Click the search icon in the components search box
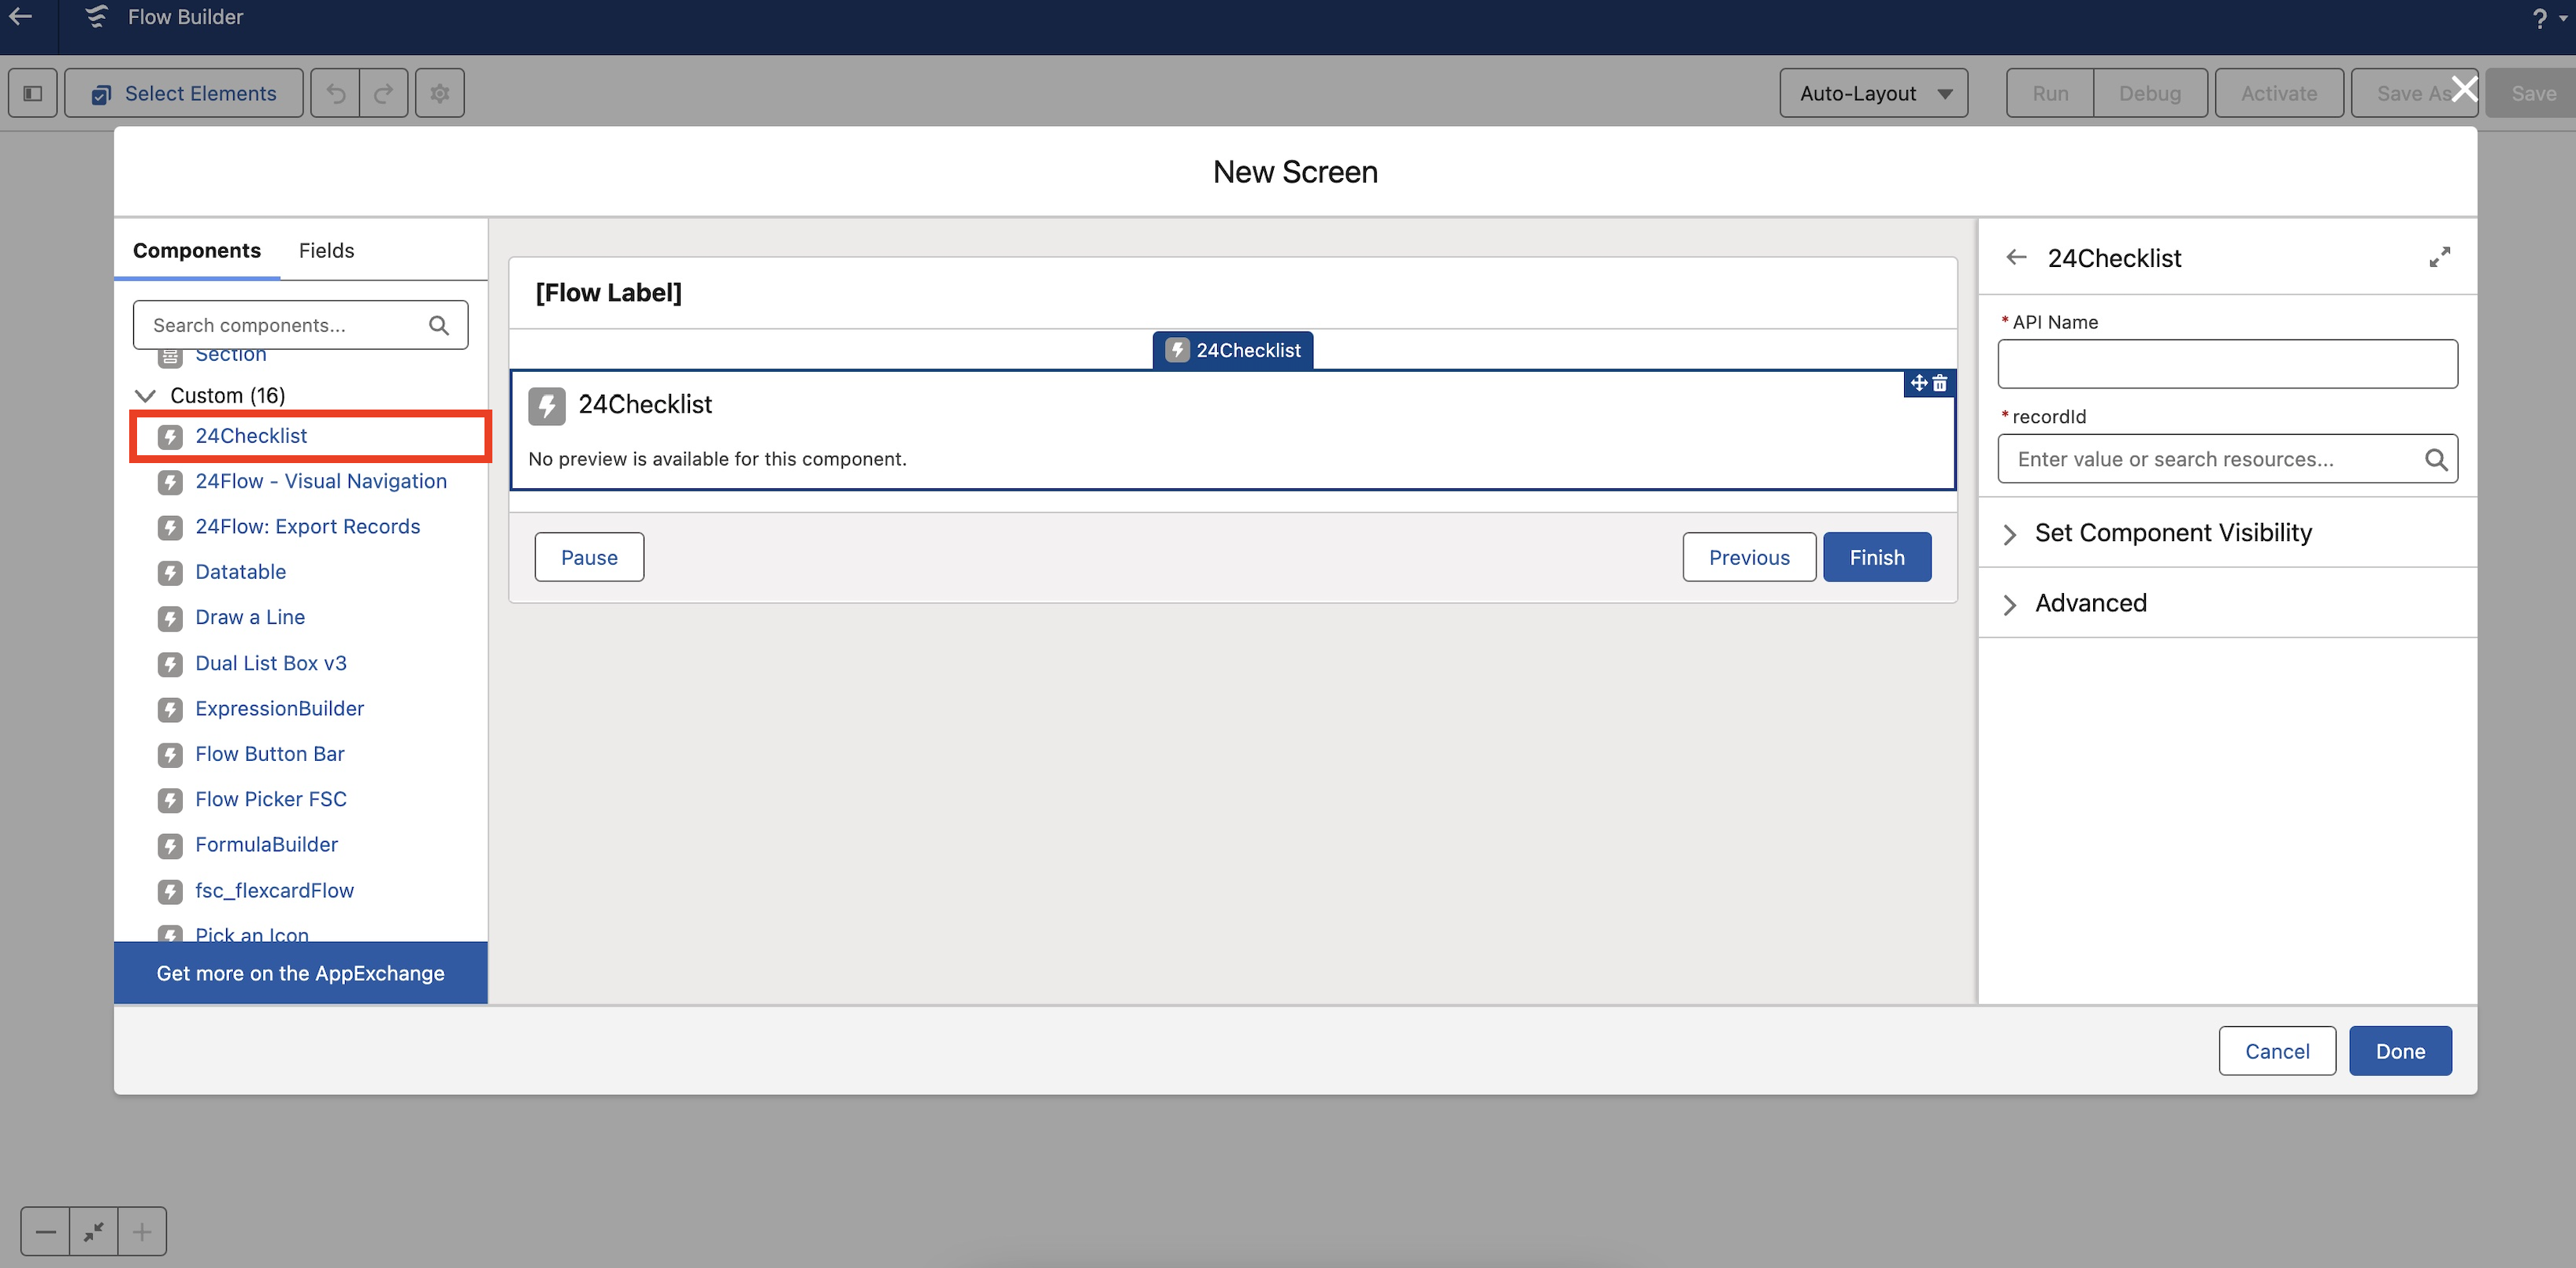The image size is (2576, 1268). (439, 325)
